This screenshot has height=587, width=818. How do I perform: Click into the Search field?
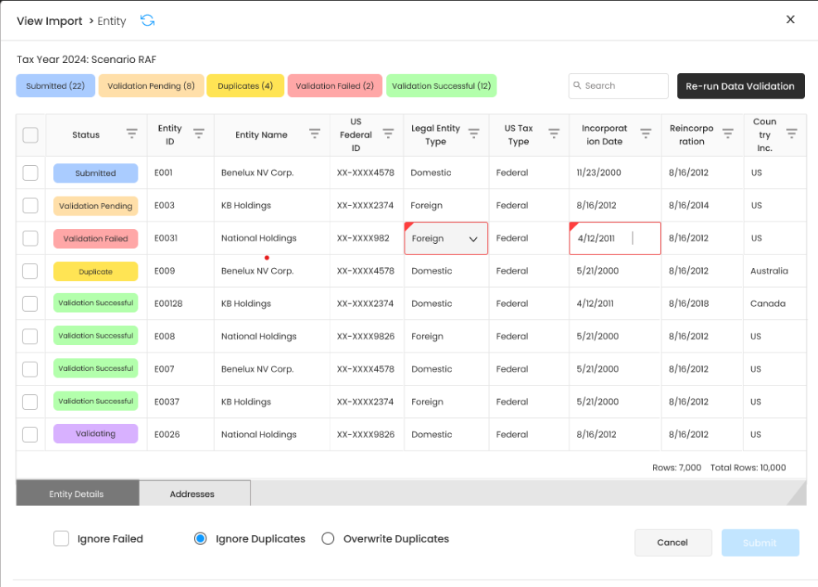619,86
